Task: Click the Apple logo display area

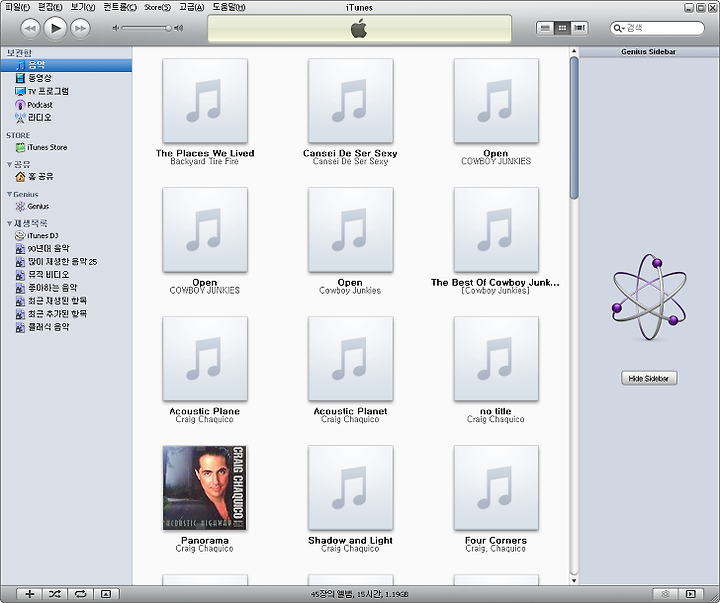Action: pos(359,28)
